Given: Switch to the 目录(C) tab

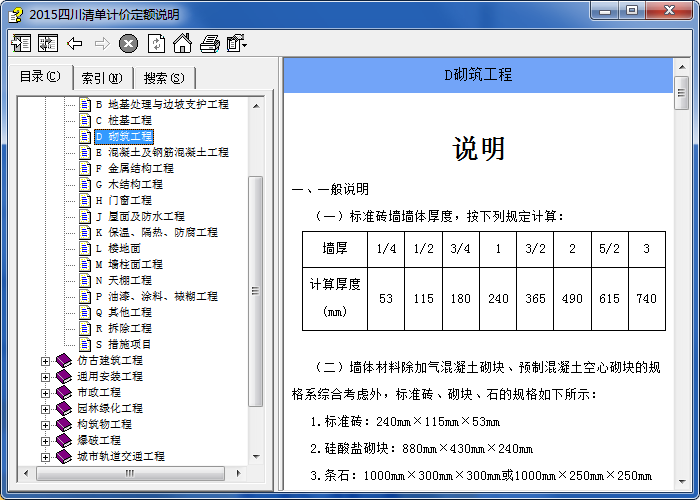Looking at the screenshot, I should pyautogui.click(x=40, y=77).
